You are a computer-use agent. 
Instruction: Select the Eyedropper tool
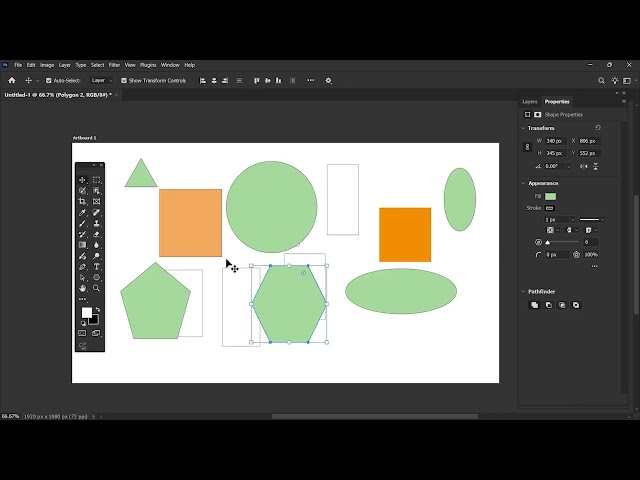[82, 212]
